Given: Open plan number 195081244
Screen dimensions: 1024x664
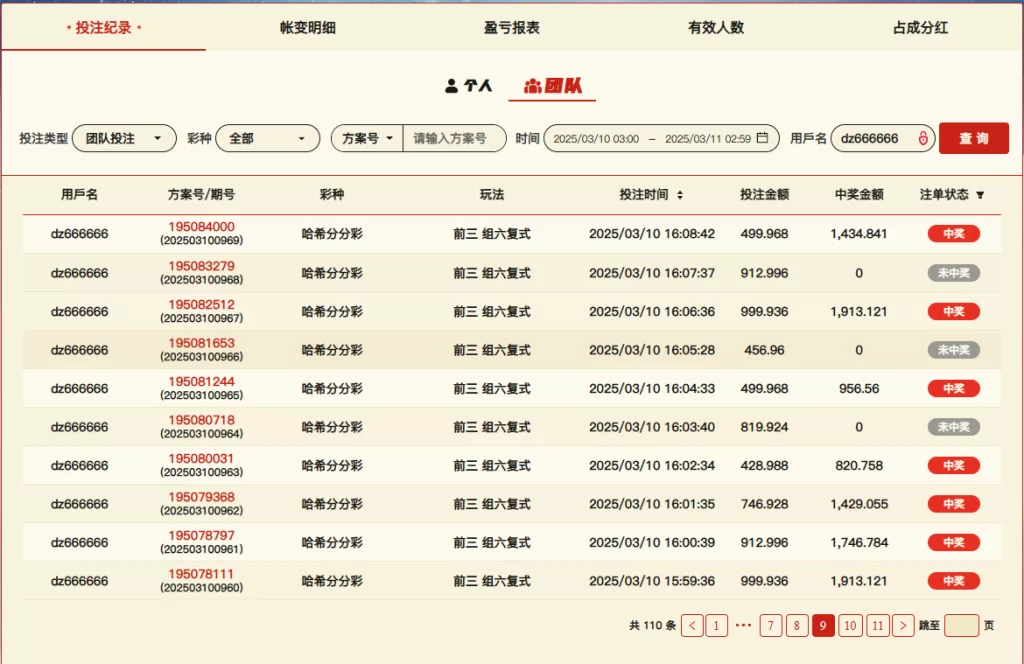Looking at the screenshot, I should click(201, 381).
